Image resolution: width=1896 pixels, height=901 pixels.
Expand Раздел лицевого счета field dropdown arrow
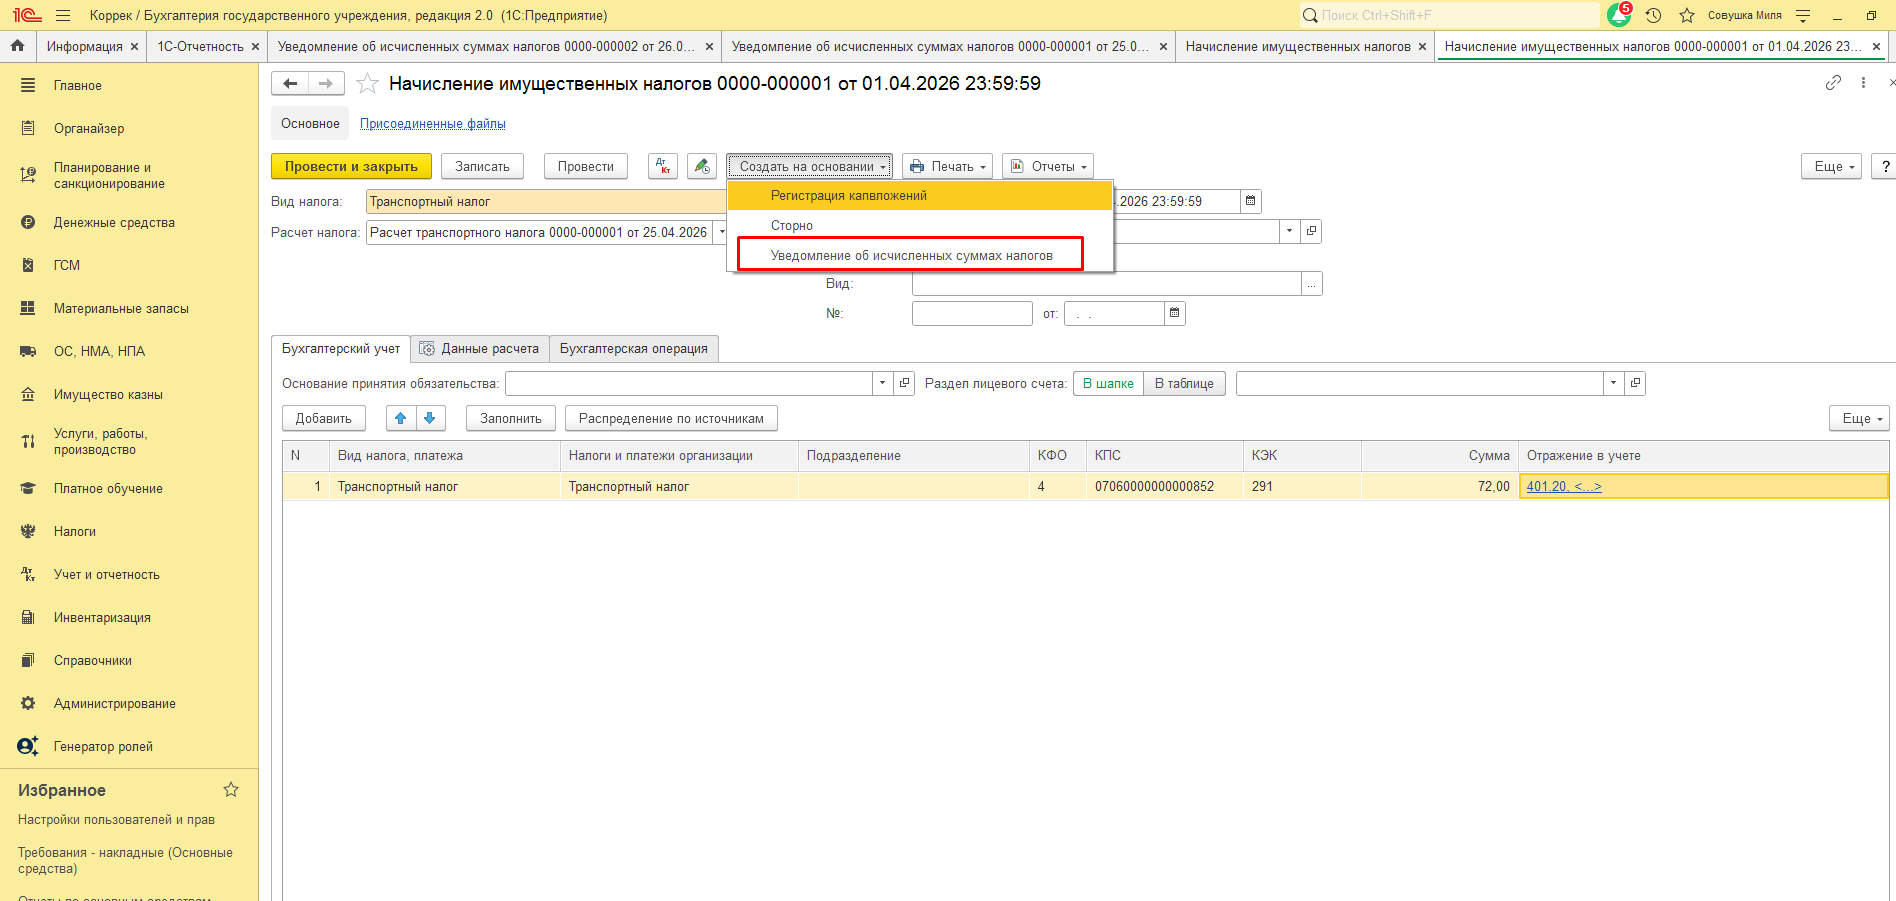[1613, 383]
